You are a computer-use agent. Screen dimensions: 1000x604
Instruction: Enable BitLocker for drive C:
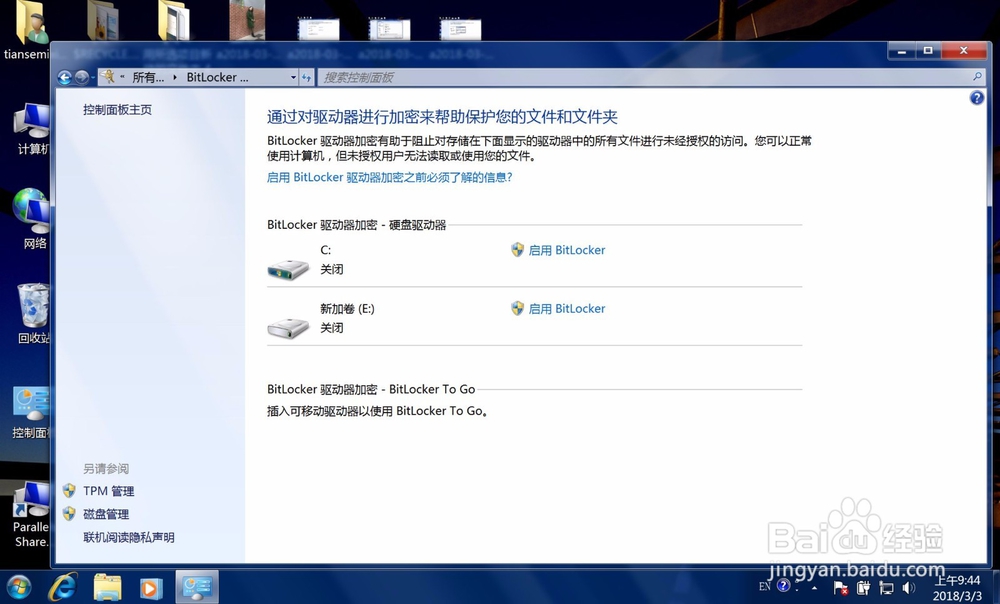click(x=567, y=250)
